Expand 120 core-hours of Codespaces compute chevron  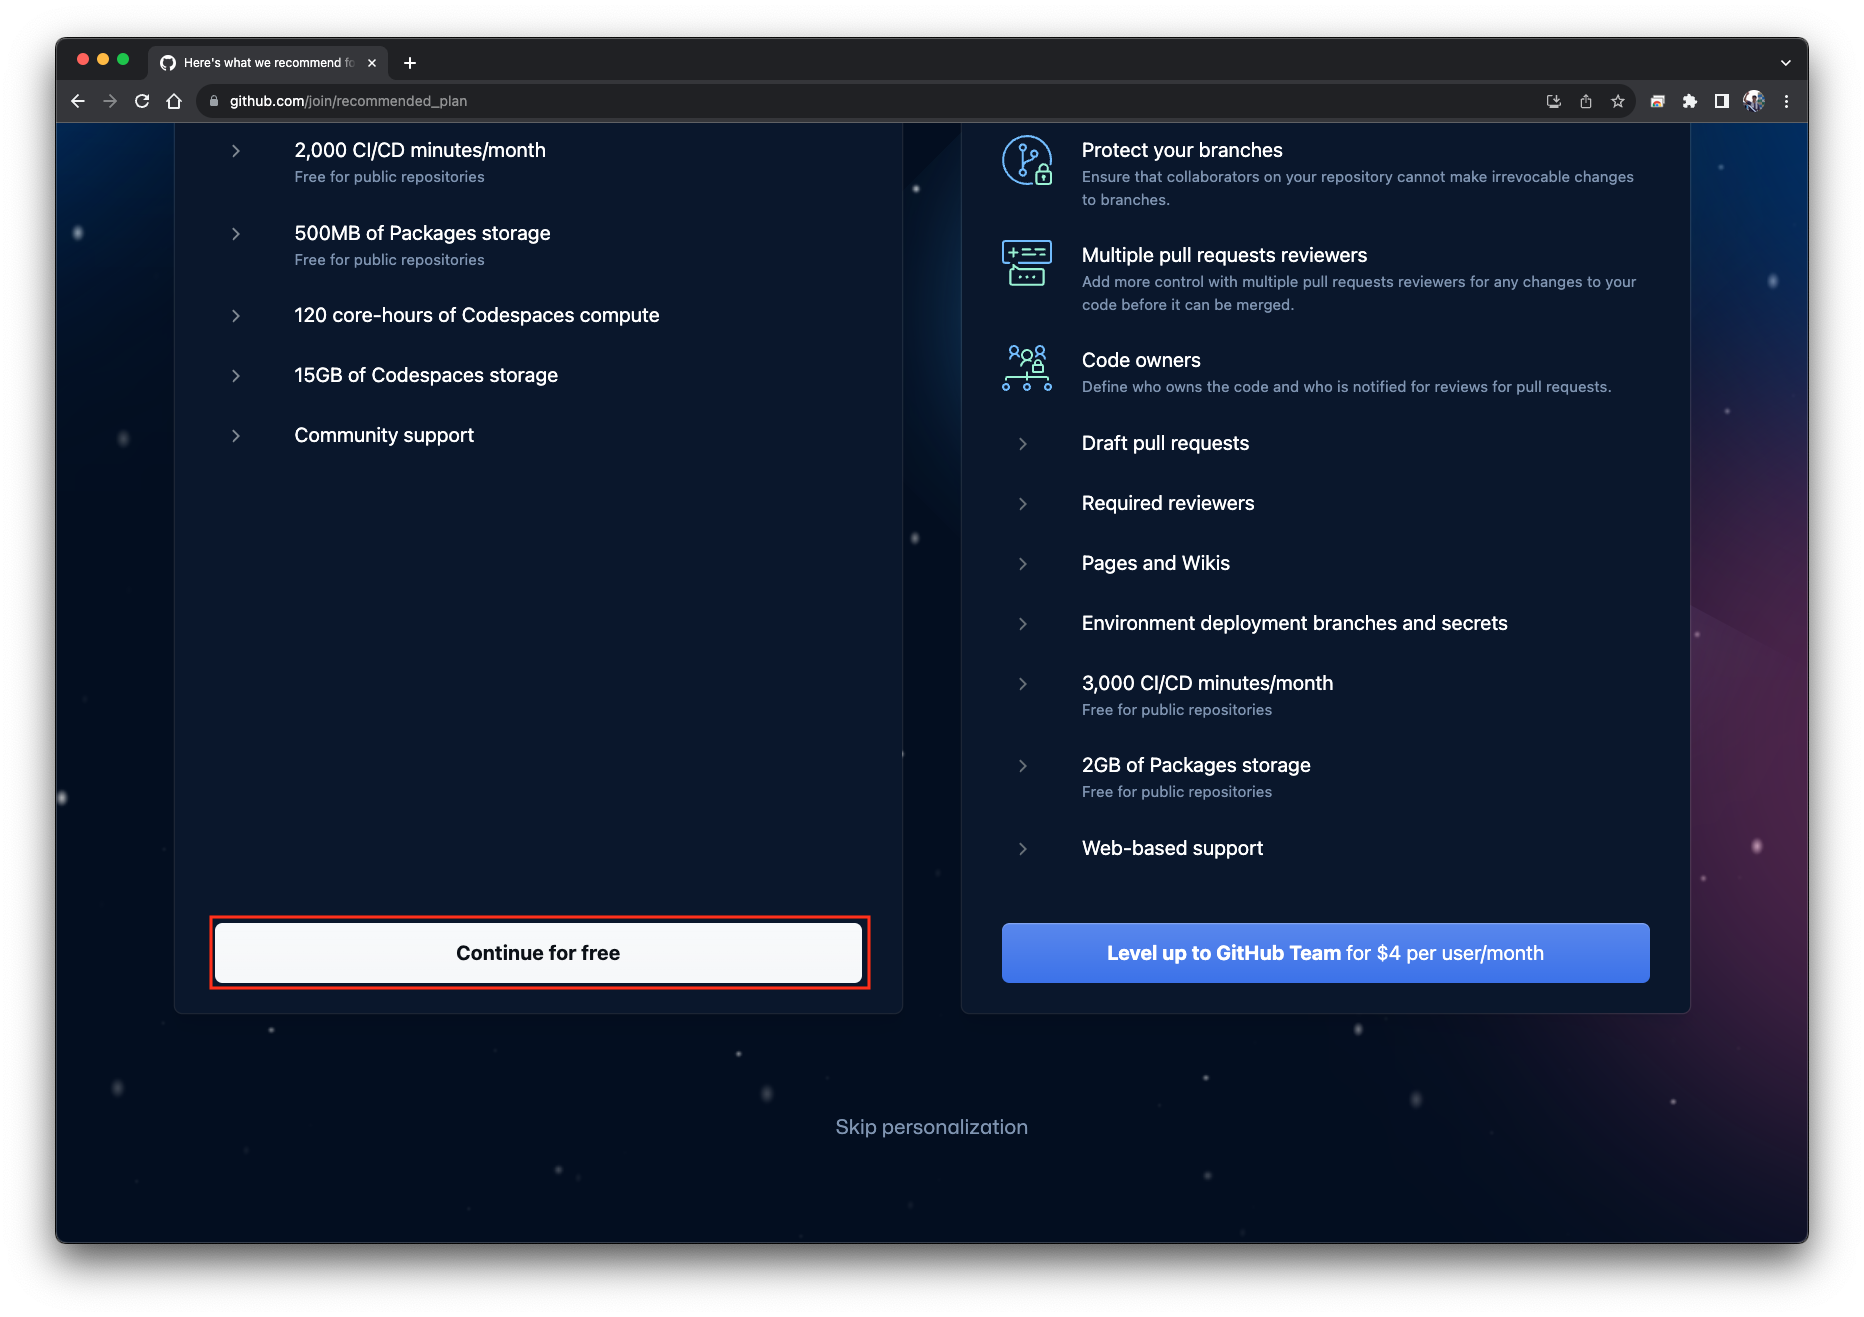point(236,316)
